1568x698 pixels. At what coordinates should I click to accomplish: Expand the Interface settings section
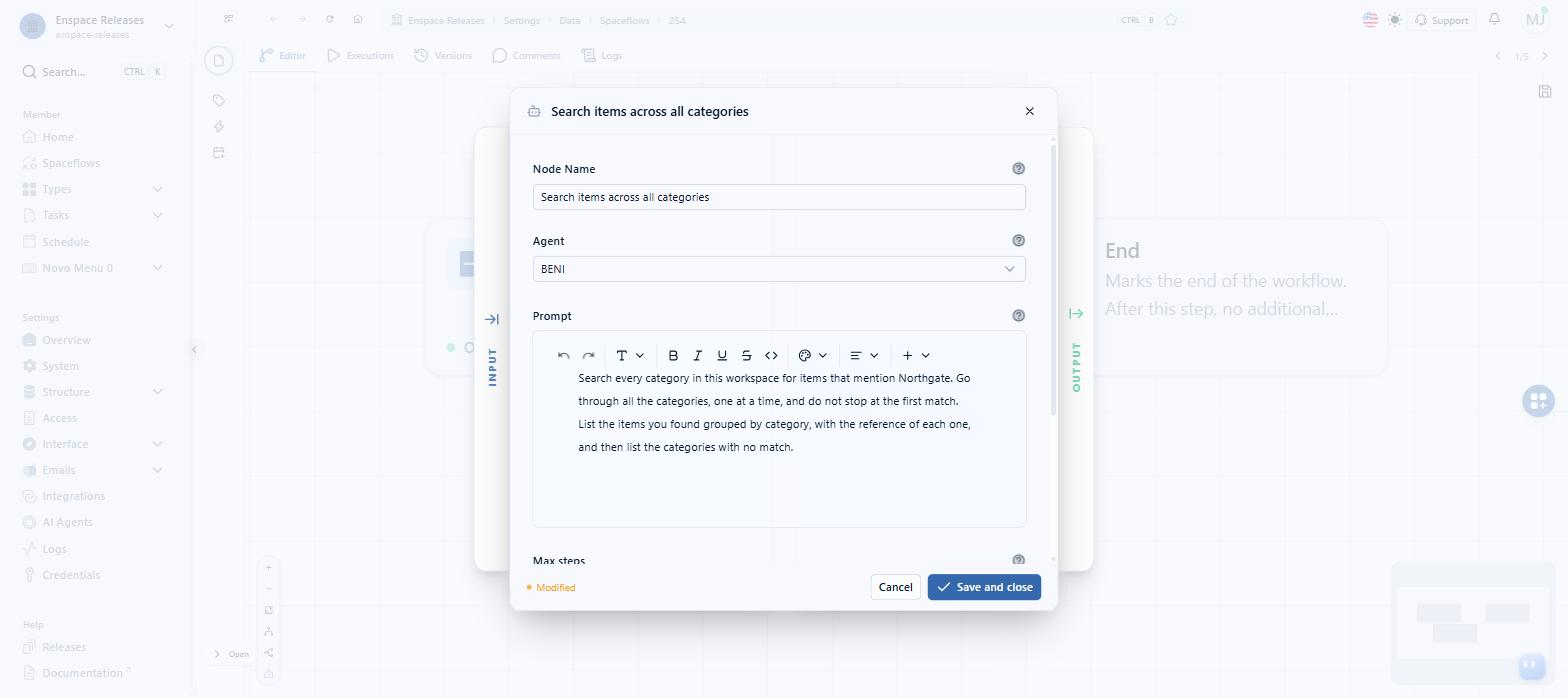tap(92, 444)
